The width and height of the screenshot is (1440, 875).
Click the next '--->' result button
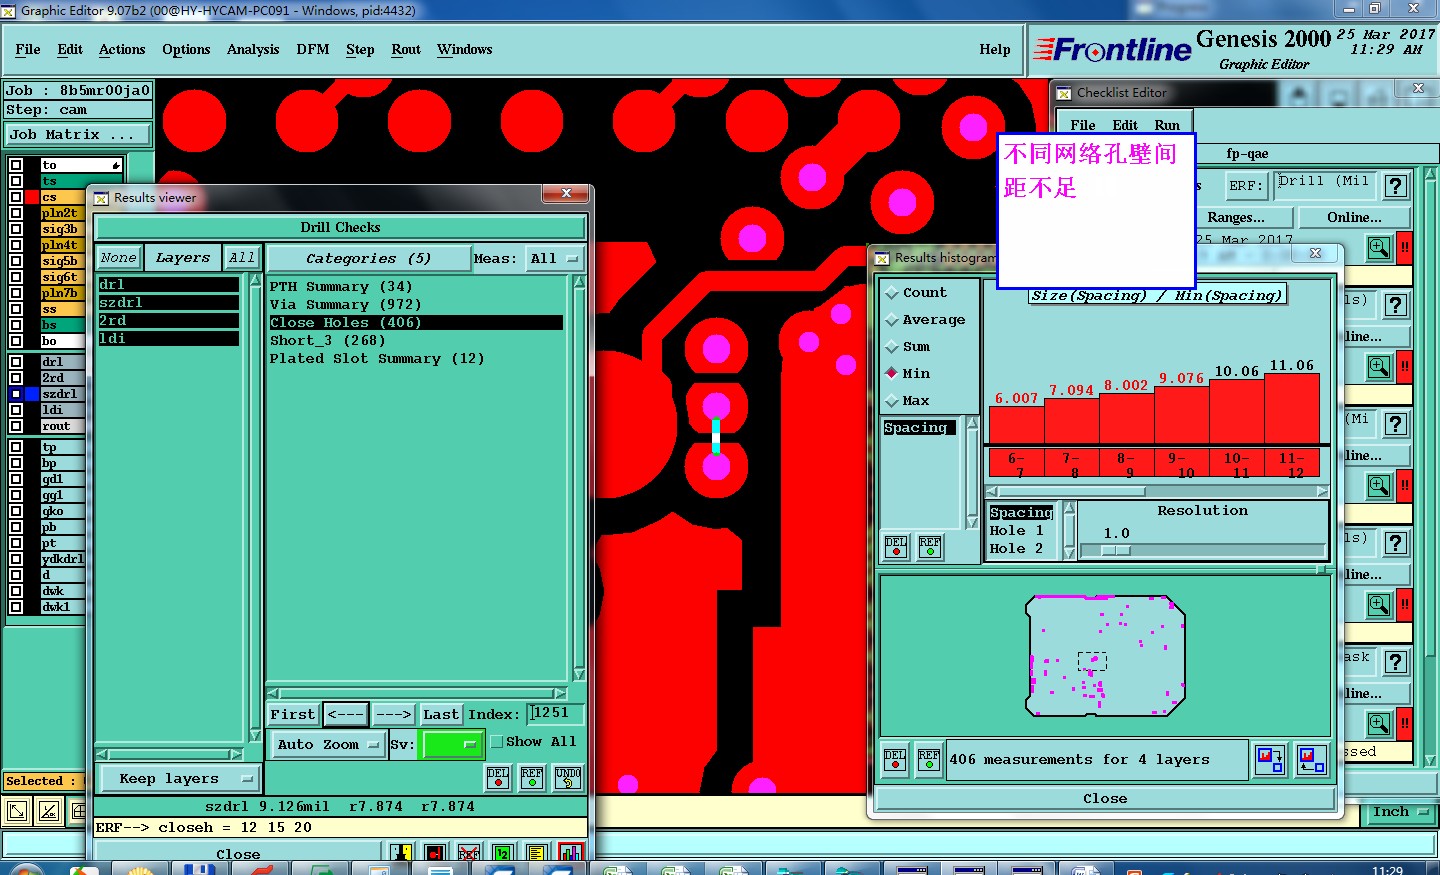(394, 715)
